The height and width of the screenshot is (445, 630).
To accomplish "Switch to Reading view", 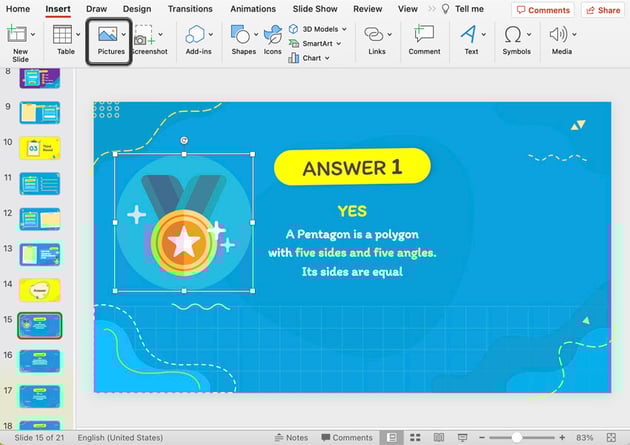I will point(439,437).
